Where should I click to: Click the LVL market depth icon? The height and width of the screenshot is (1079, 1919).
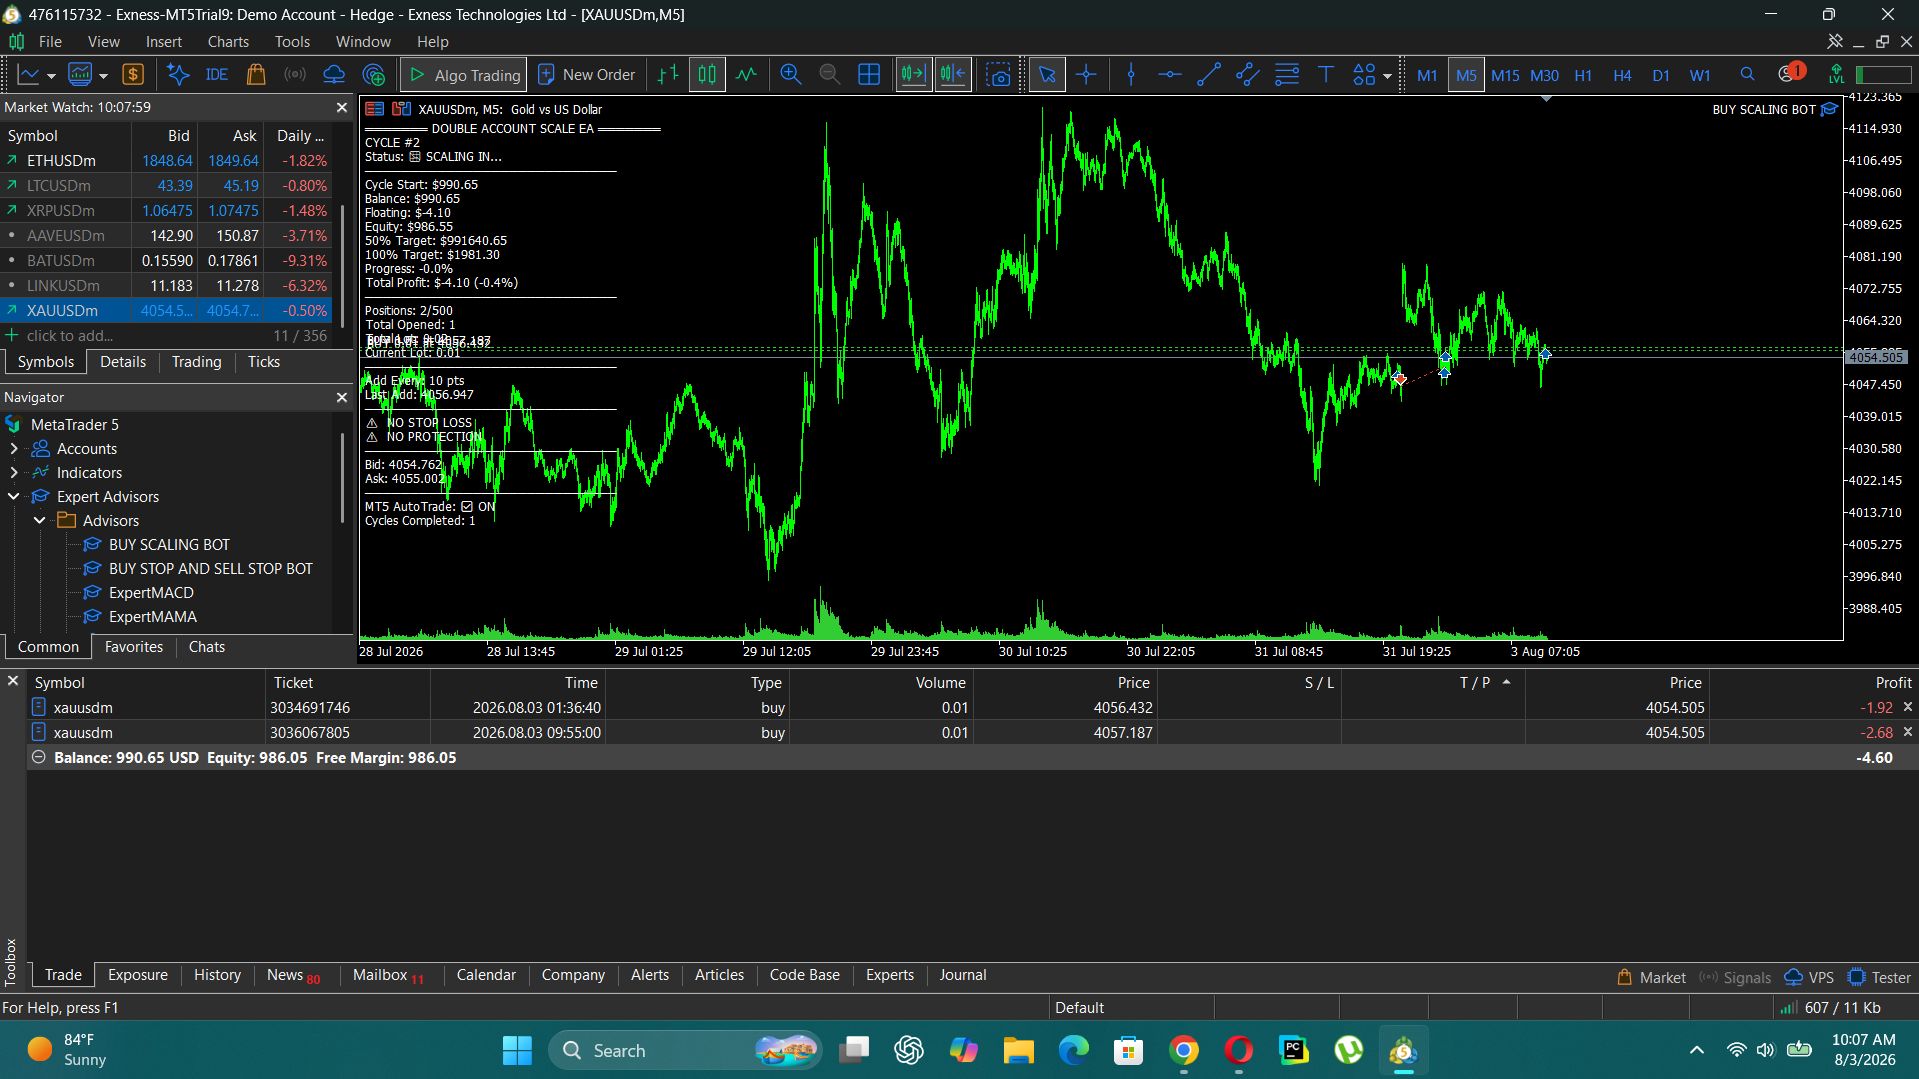coord(1836,75)
